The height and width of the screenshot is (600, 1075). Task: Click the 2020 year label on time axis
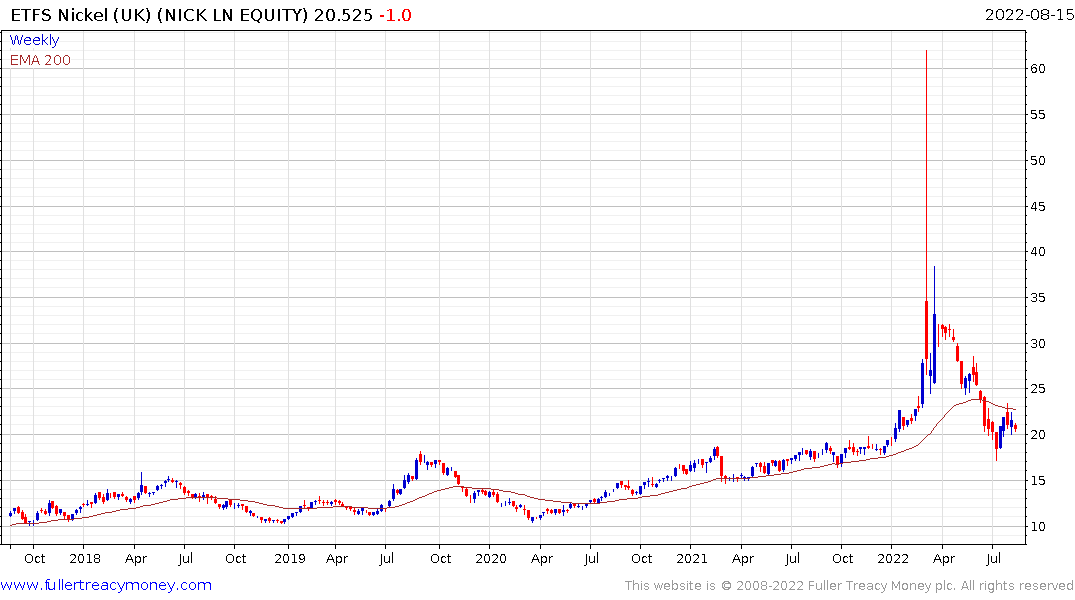[x=491, y=558]
